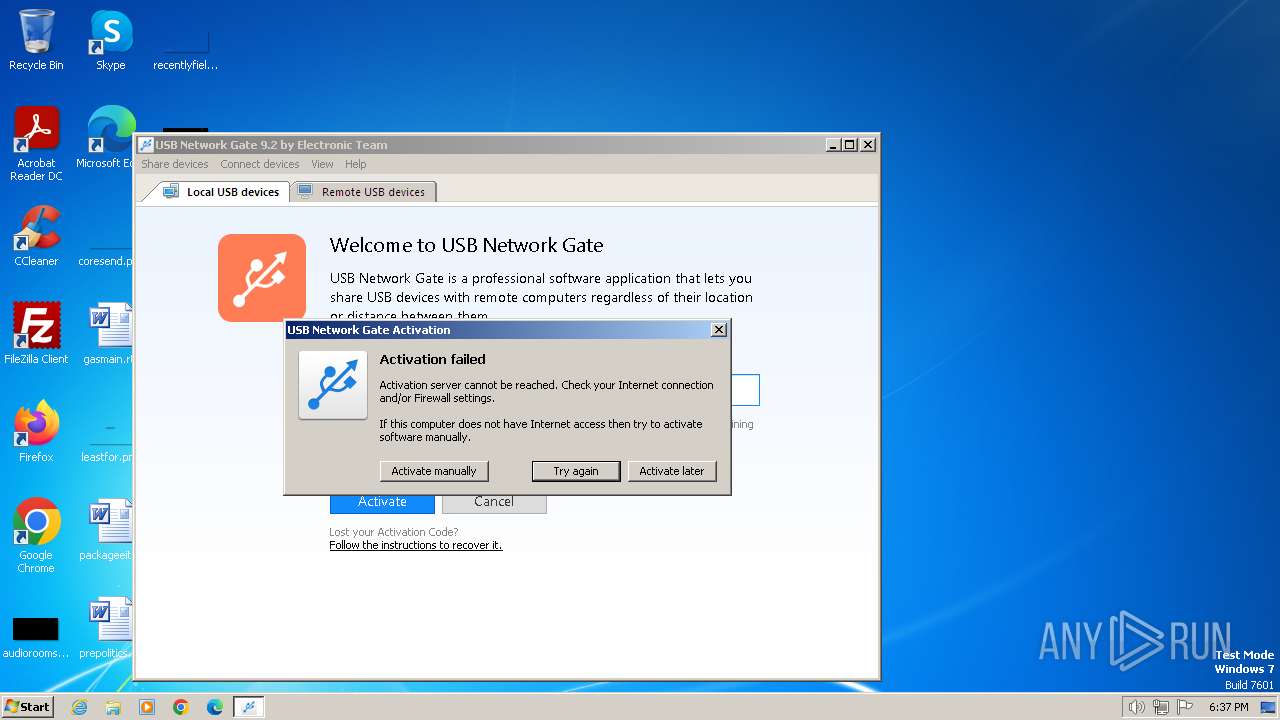Viewport: 1280px width, 720px height.
Task: Close the USB Network Gate Activation dialog
Action: 718,330
